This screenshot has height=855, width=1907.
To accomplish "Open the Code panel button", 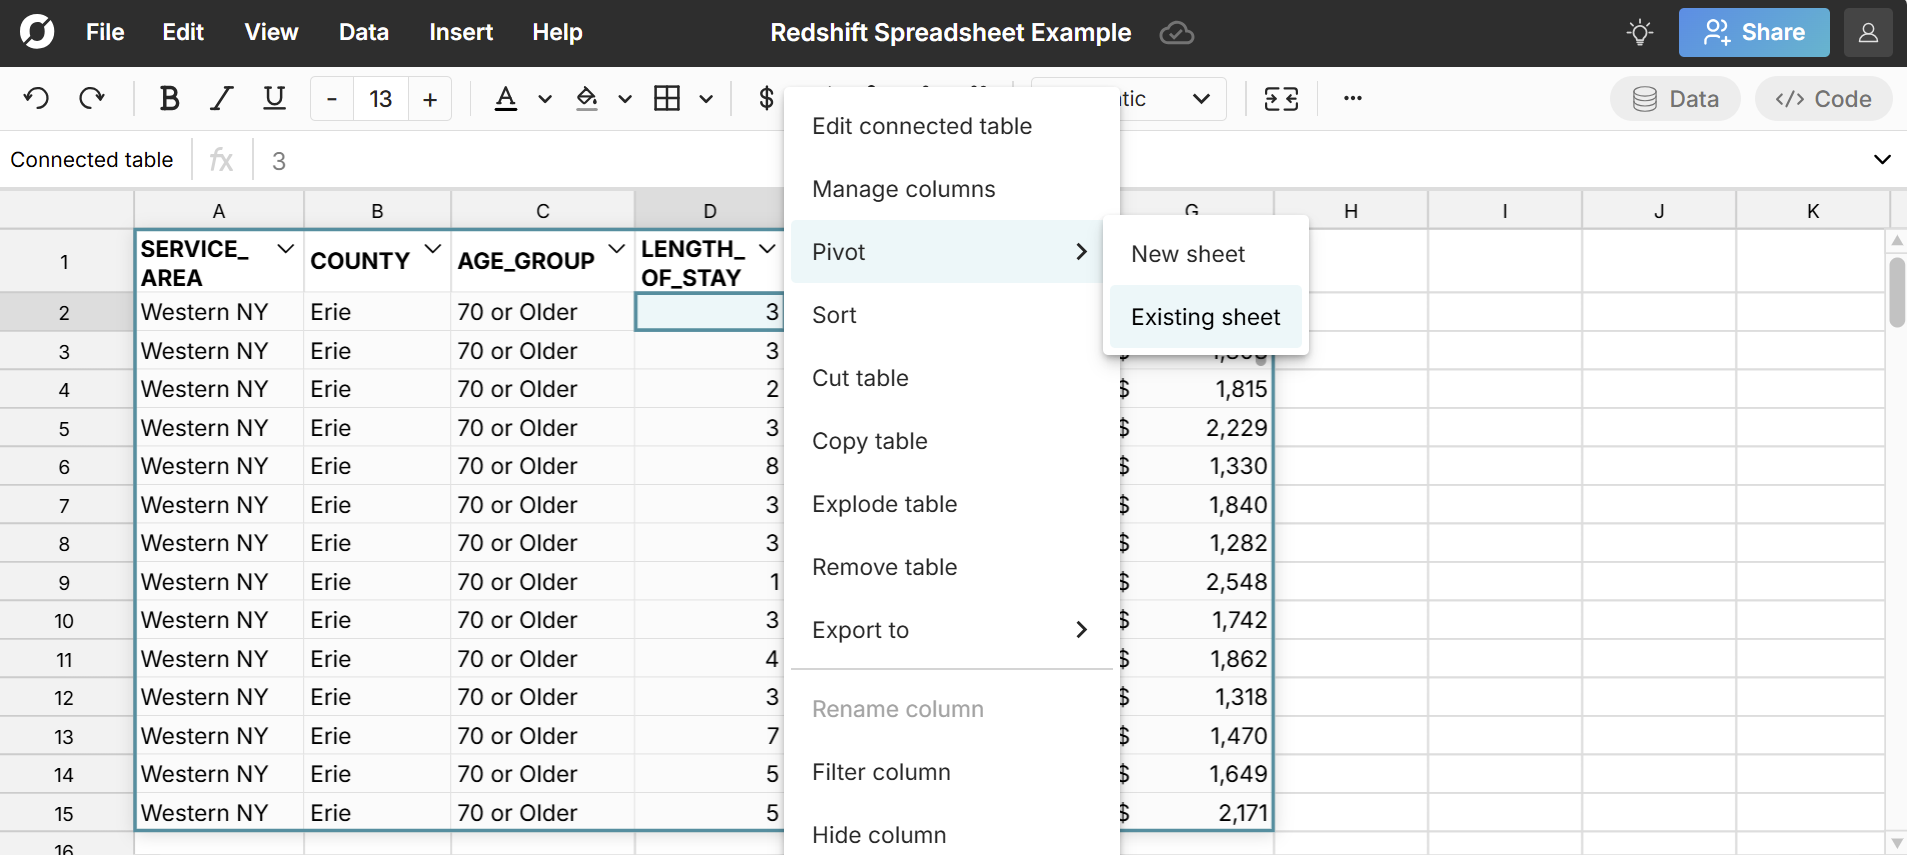I will click(1822, 99).
